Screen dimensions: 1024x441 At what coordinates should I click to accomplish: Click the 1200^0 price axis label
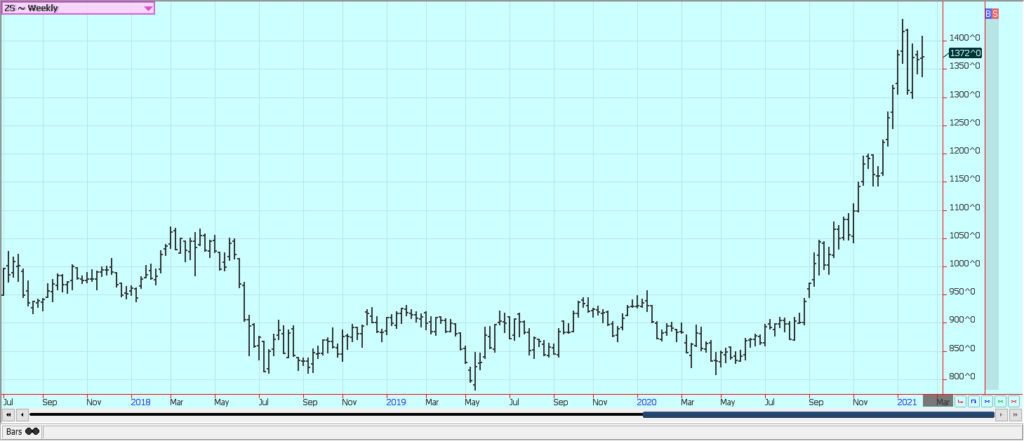[965, 151]
